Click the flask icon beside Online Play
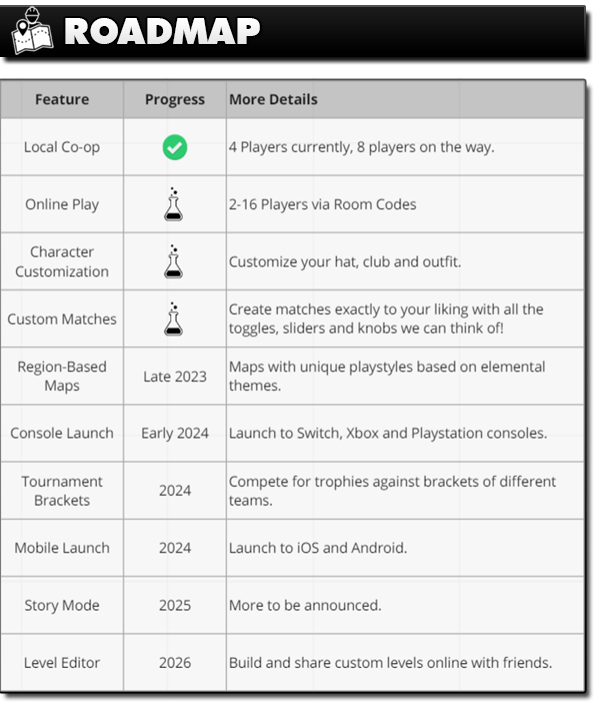Screen dimensions: 607x720 point(174,204)
